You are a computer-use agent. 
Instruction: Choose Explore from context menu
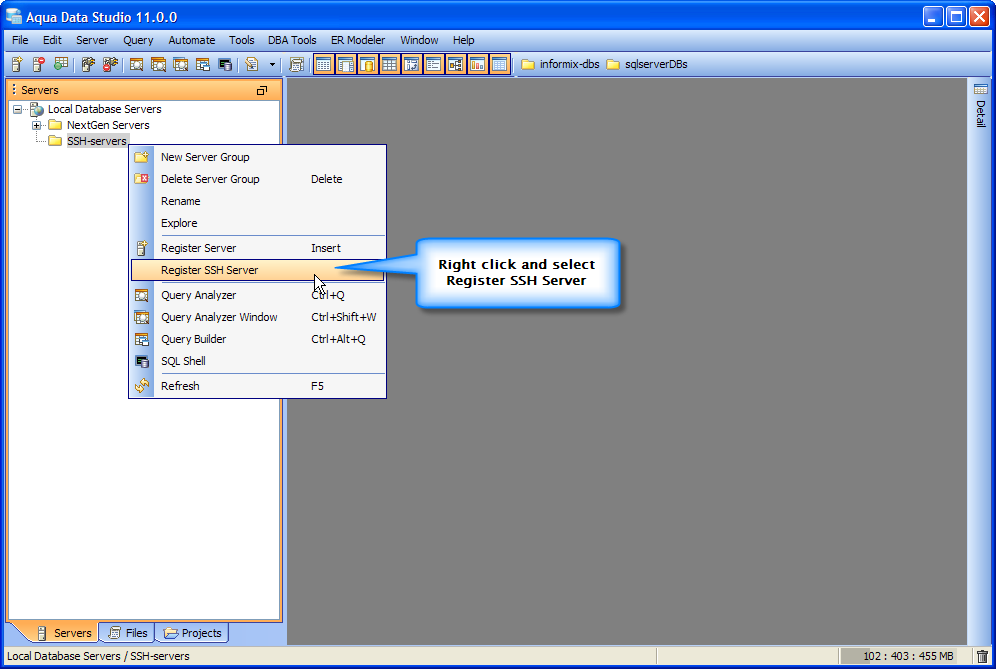257,223
